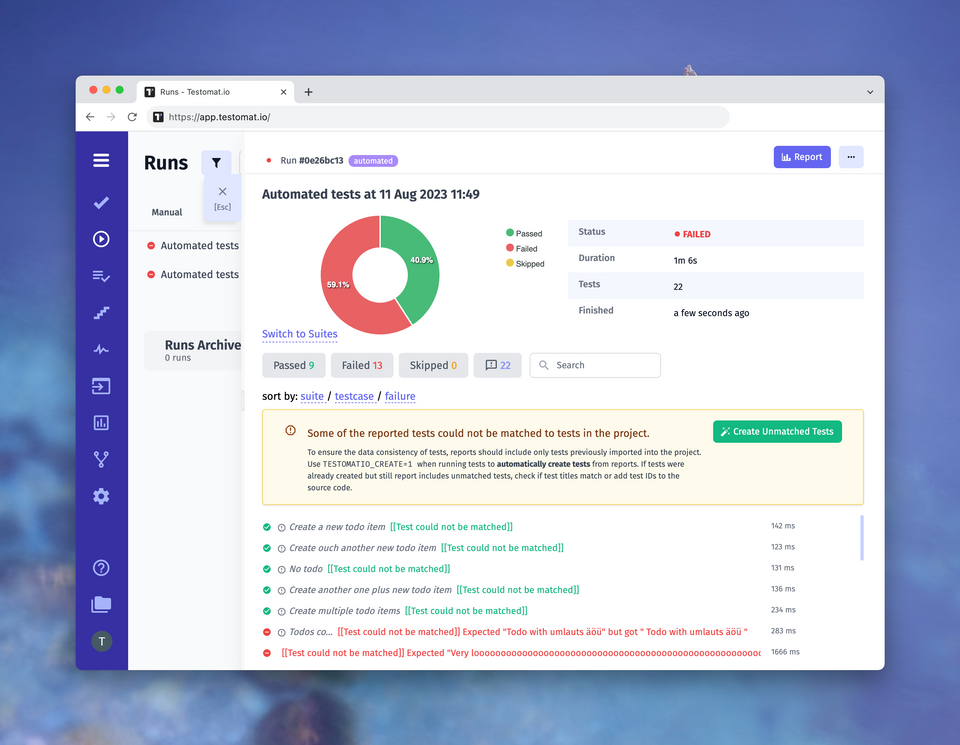The height and width of the screenshot is (745, 960).
Task: Click the Runs filter funnel button
Action: (x=216, y=163)
